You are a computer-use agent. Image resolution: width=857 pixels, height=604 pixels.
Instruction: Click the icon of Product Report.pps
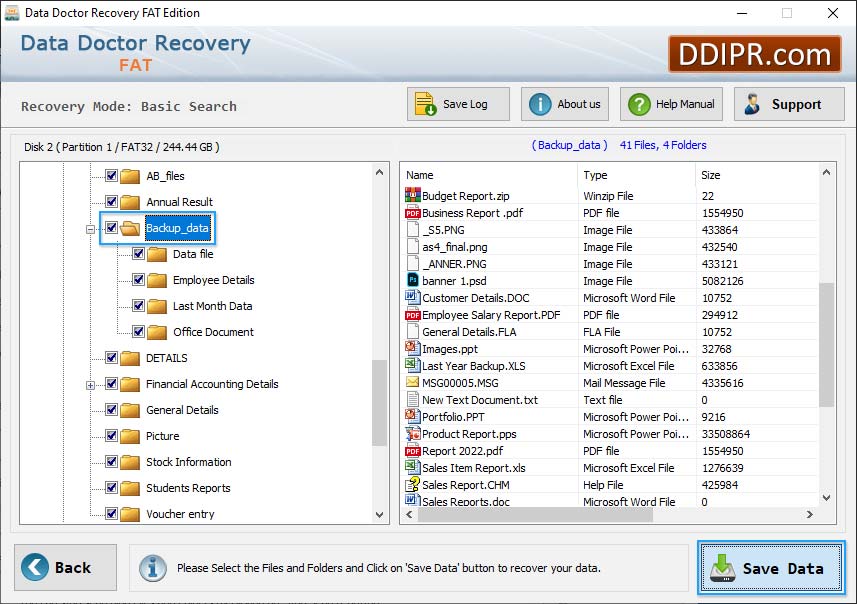[413, 433]
